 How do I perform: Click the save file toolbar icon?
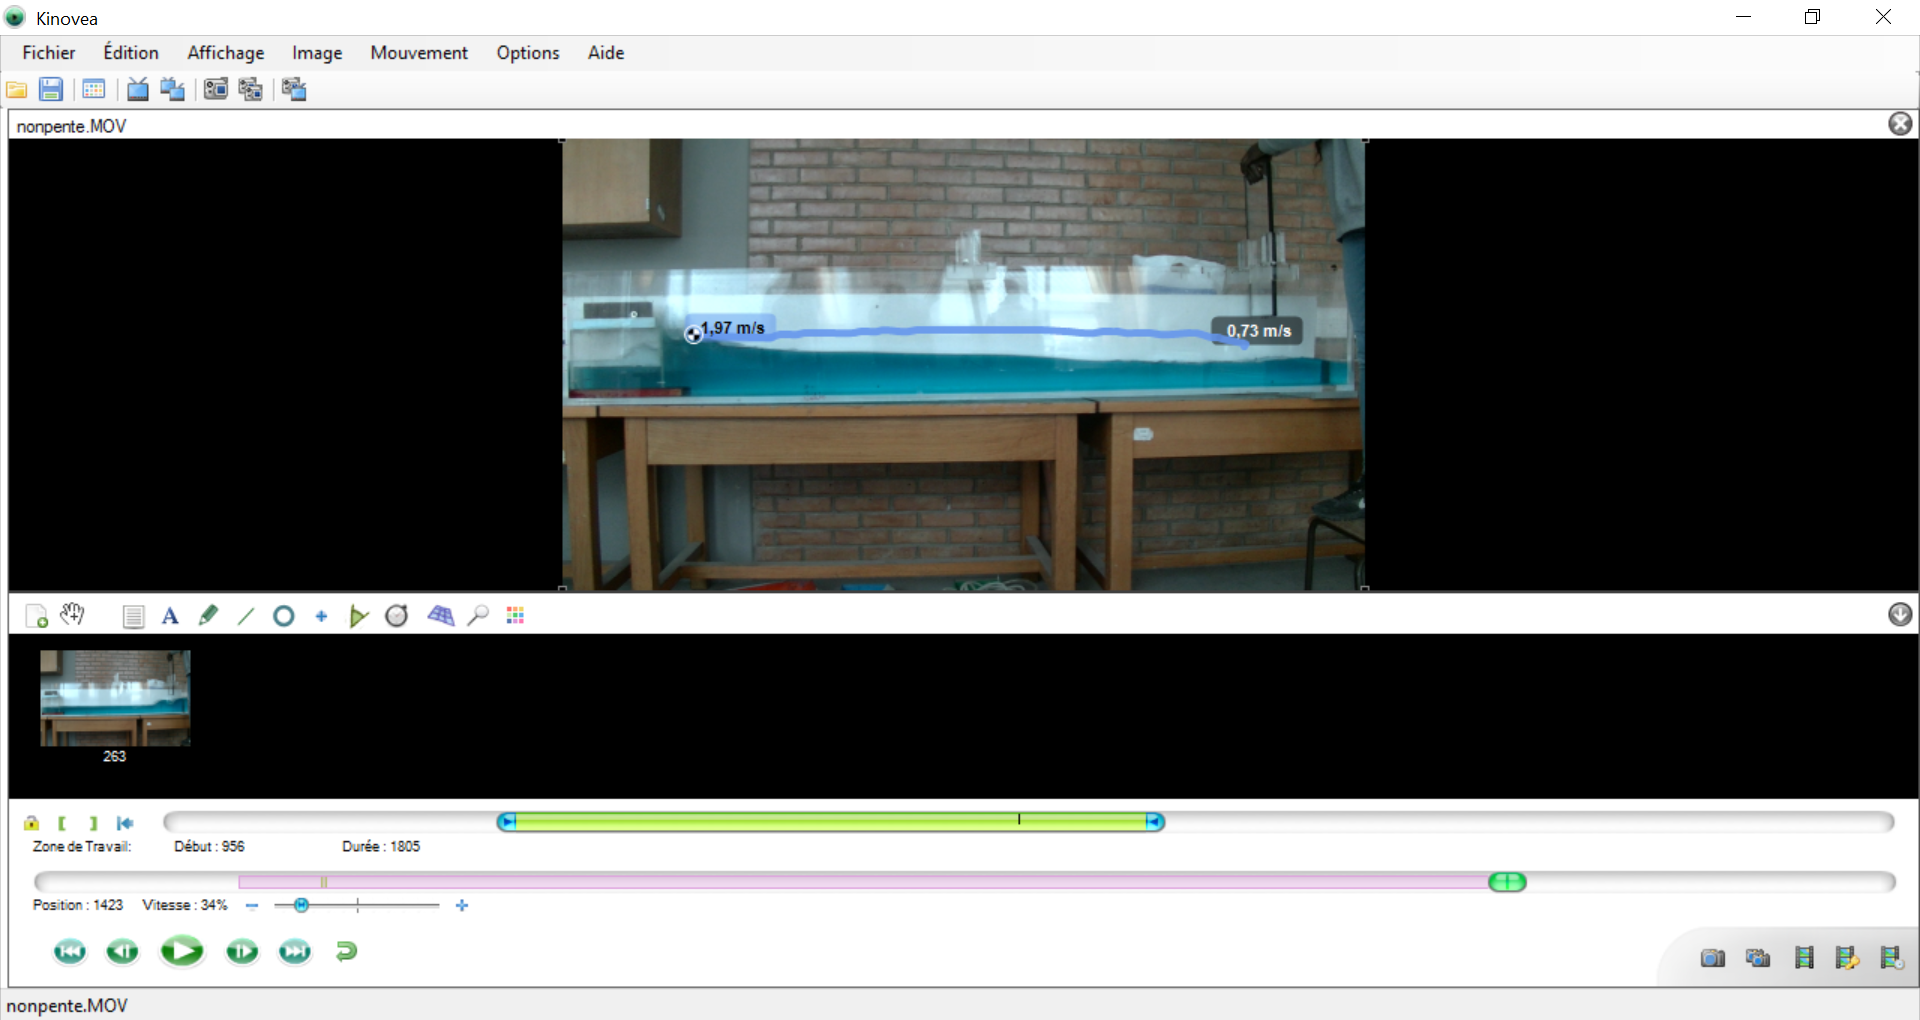[51, 90]
